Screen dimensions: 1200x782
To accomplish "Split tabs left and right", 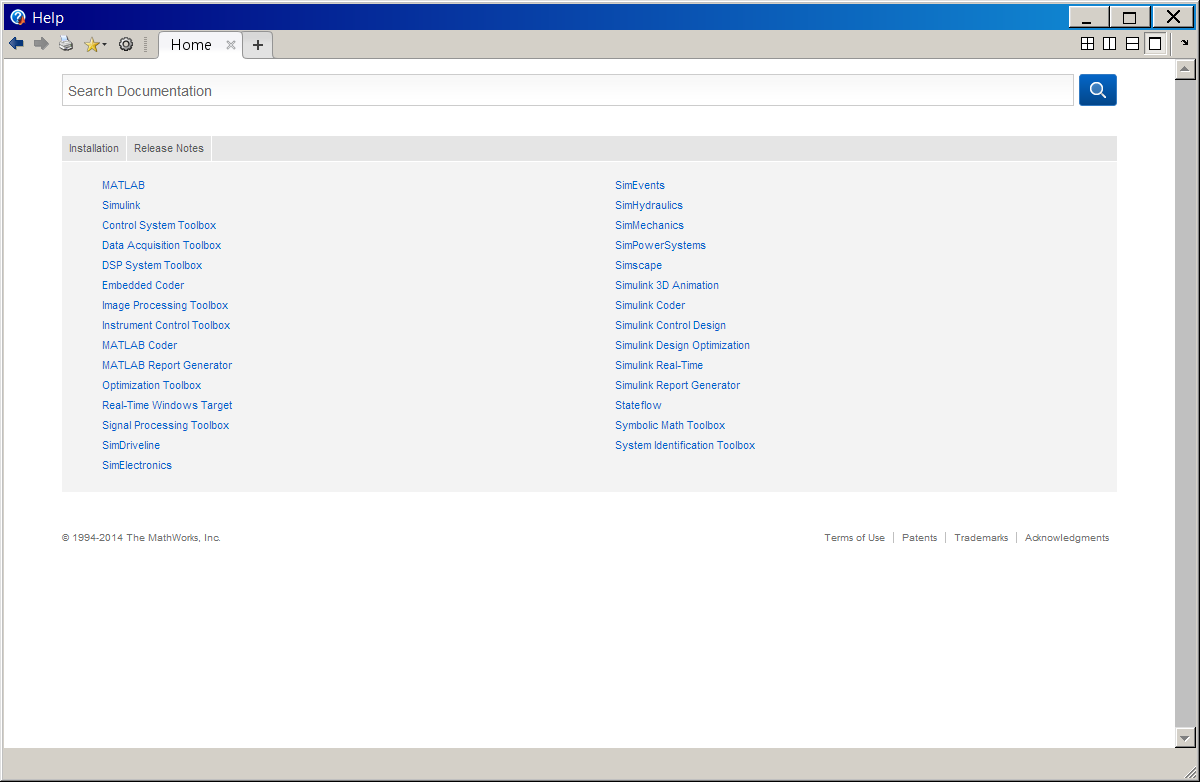I will 1110,44.
